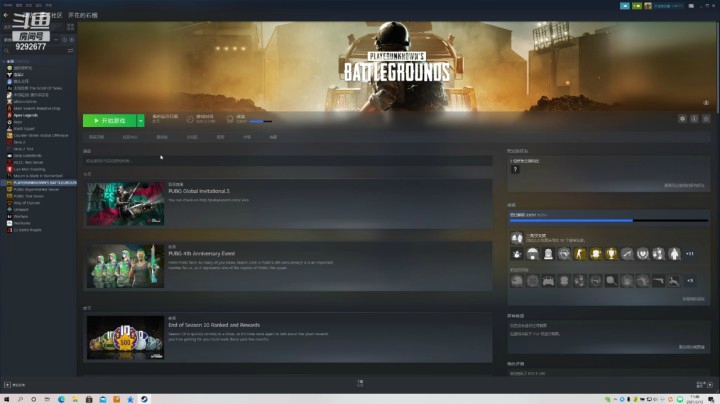Toggle the ready-to-play filter icon
The image size is (720, 404).
[71, 40]
